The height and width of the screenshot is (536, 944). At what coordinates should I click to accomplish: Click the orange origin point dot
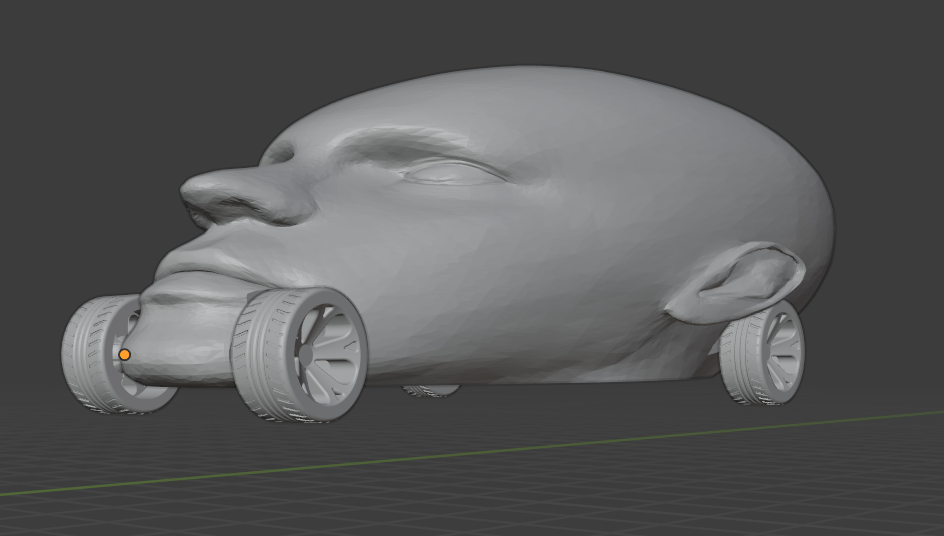[124, 355]
